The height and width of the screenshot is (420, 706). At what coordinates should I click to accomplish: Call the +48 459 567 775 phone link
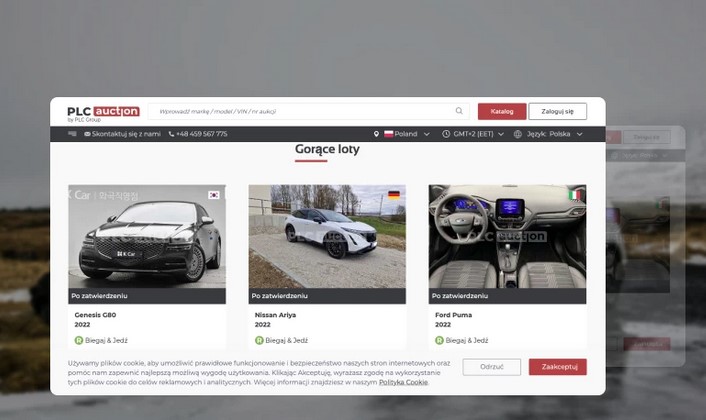pos(201,134)
